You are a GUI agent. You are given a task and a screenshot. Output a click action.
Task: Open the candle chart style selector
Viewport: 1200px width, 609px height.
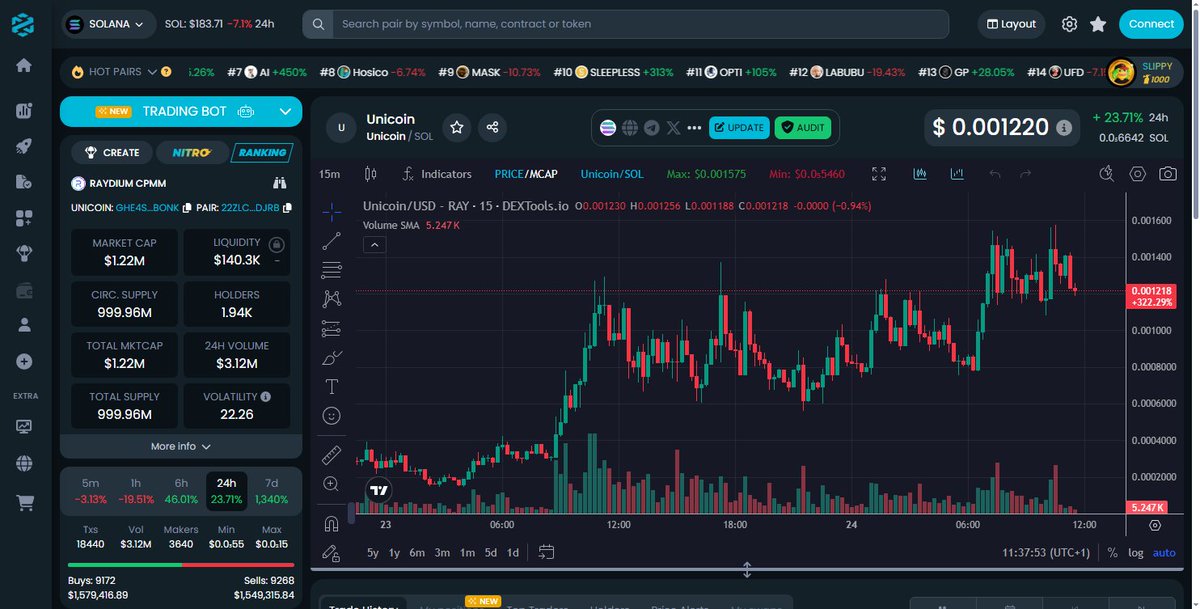tap(371, 174)
